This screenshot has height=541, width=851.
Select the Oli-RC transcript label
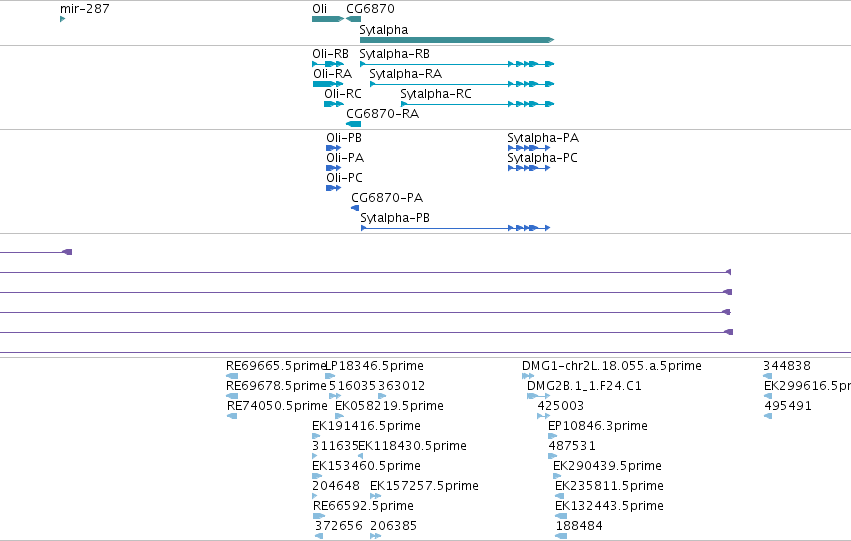coord(342,94)
